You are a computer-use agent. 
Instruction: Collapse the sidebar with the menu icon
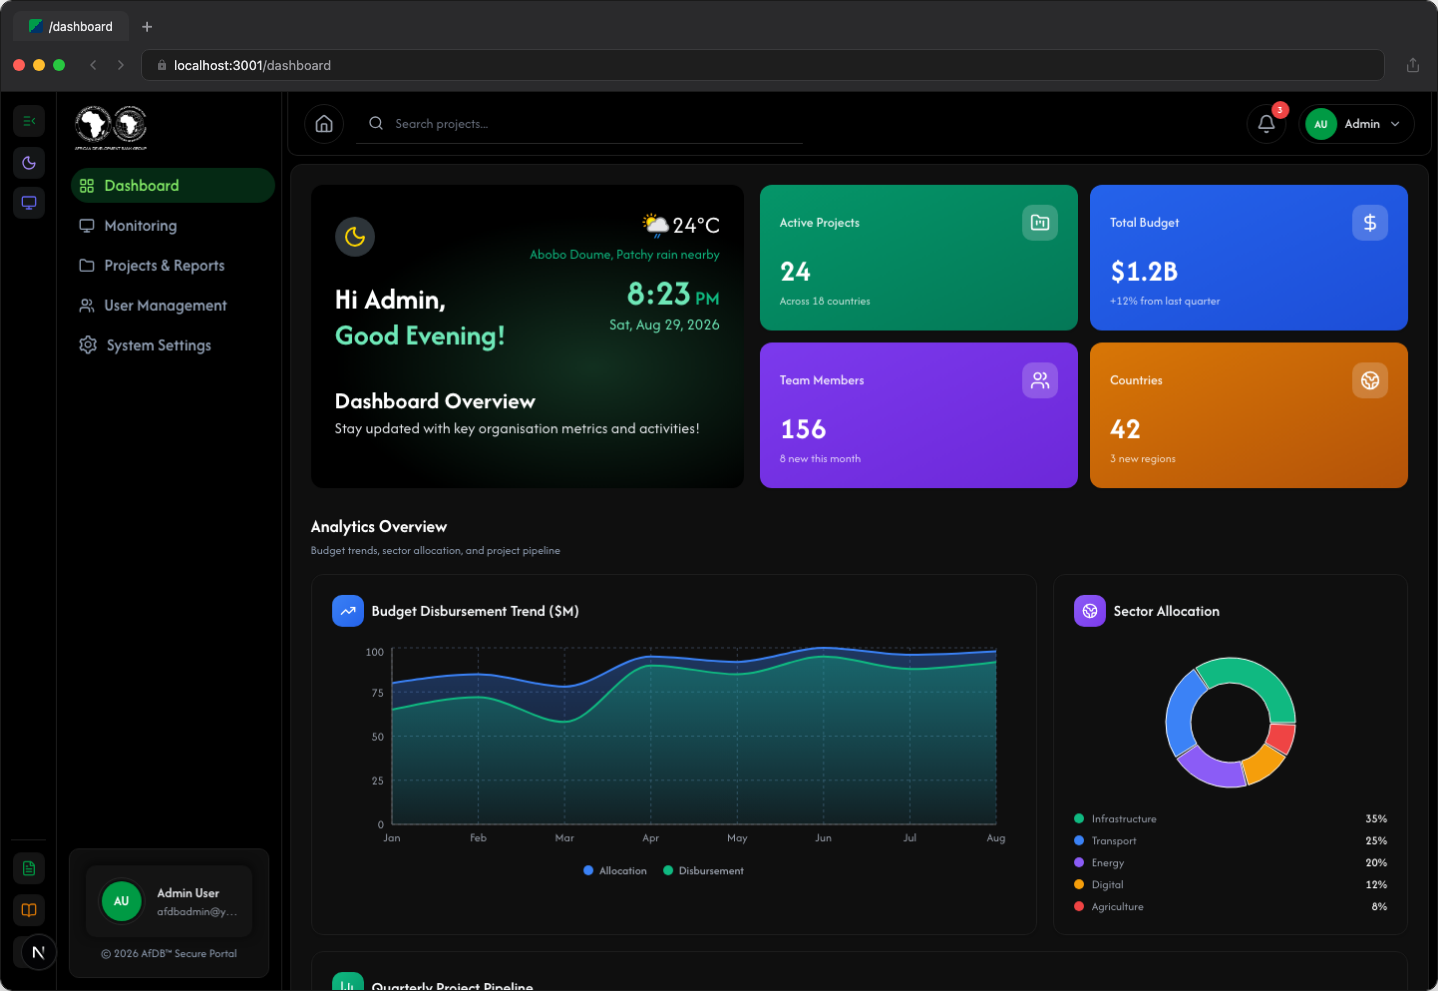(29, 121)
